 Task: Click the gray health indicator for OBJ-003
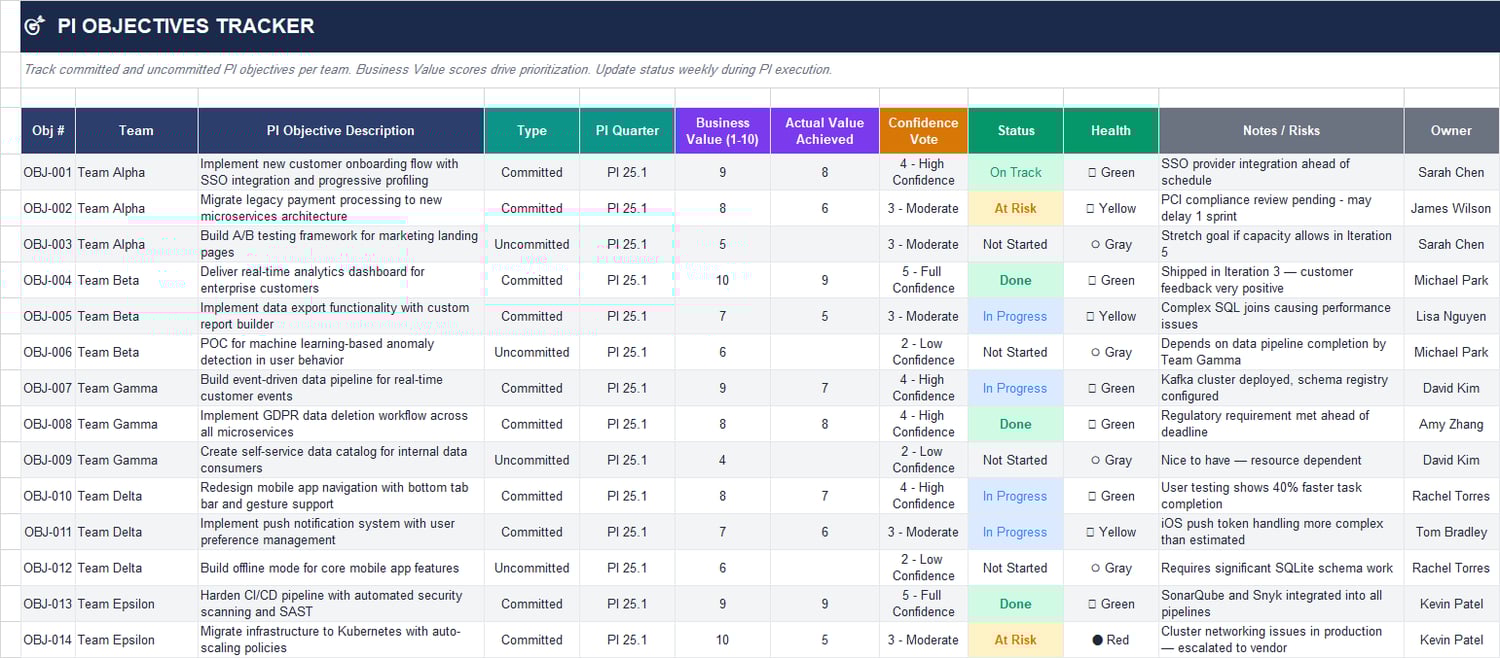pos(1110,244)
